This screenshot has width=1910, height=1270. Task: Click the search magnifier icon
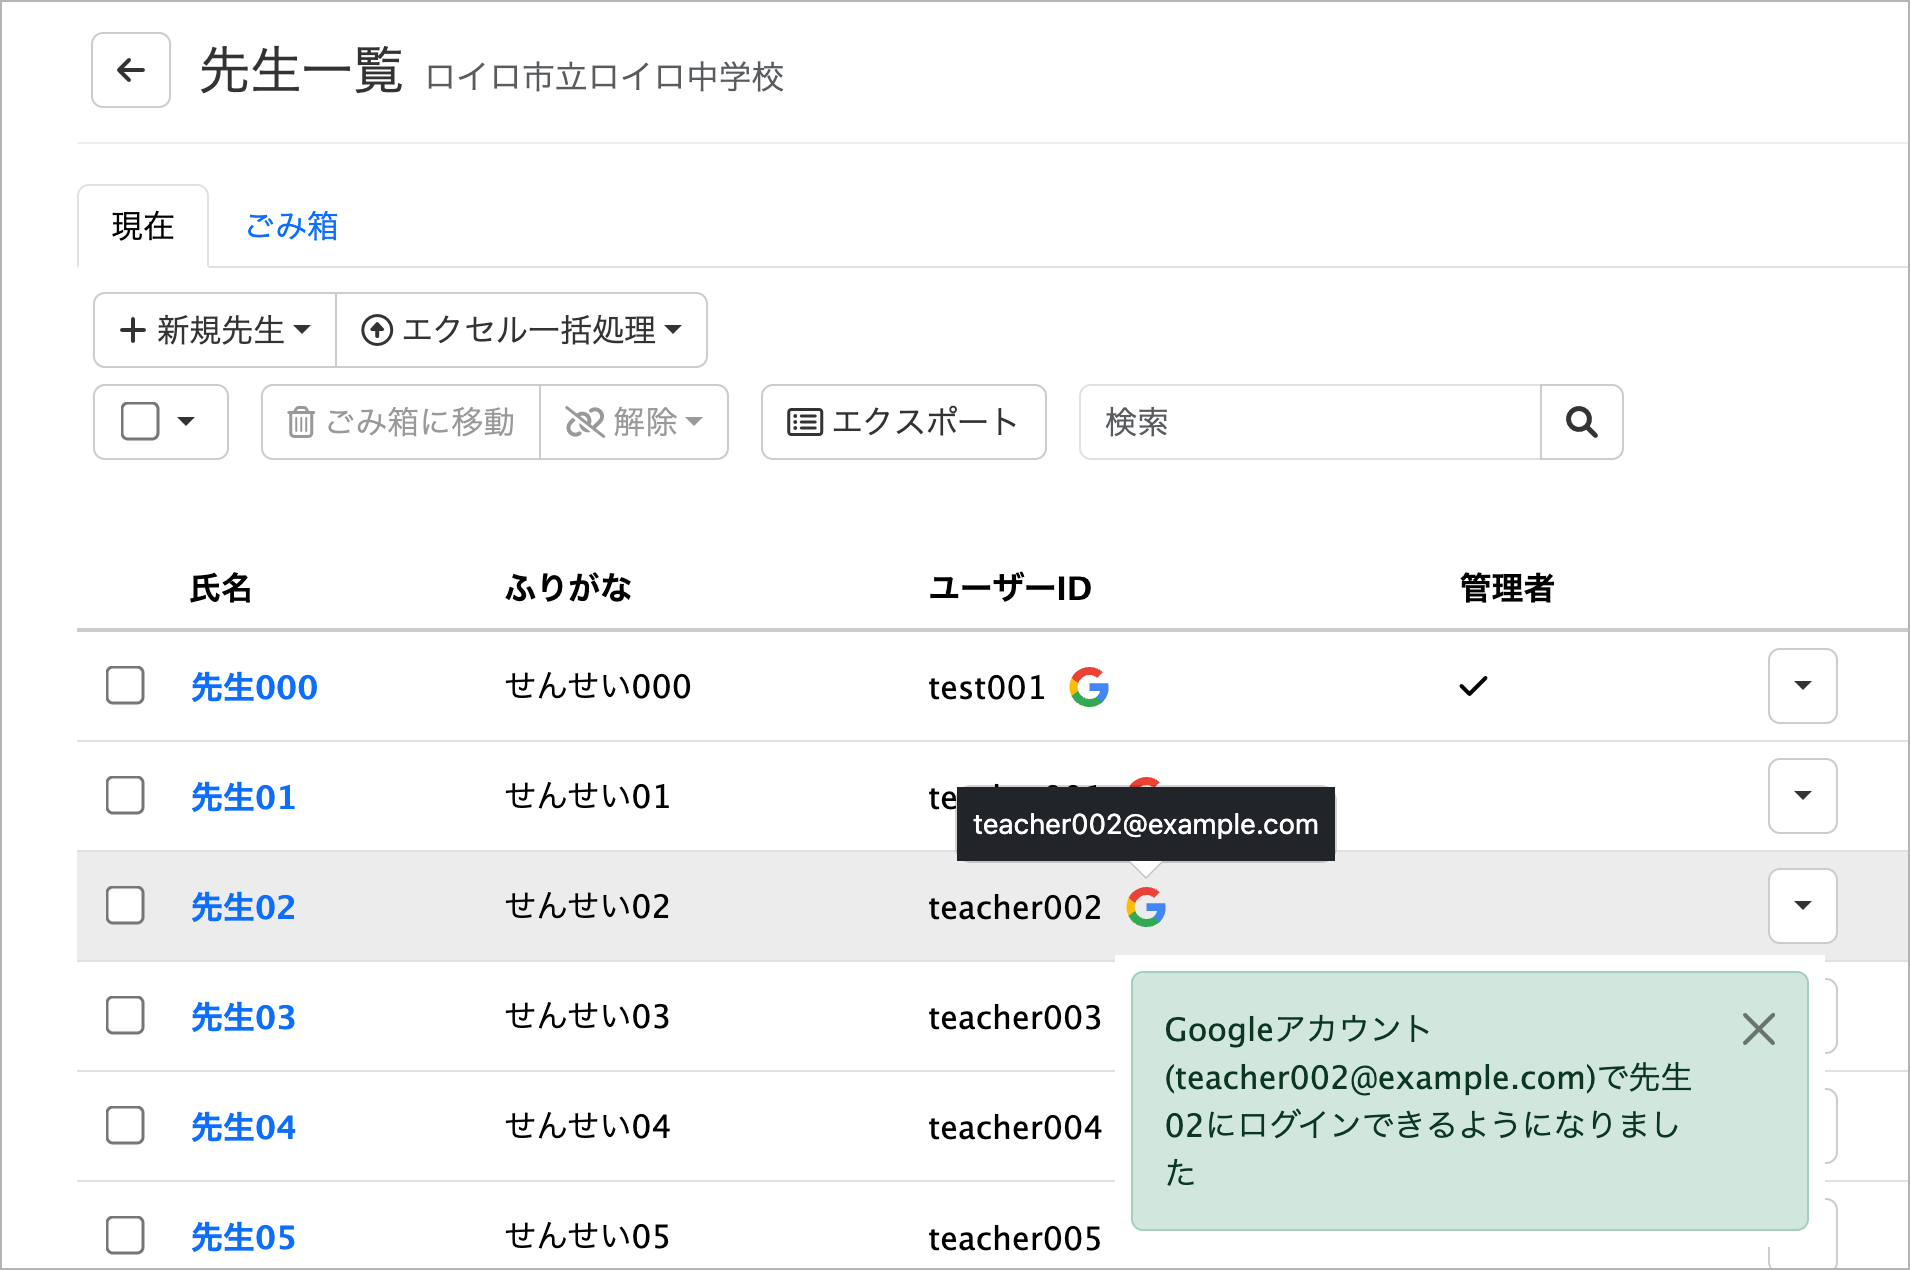click(x=1581, y=422)
